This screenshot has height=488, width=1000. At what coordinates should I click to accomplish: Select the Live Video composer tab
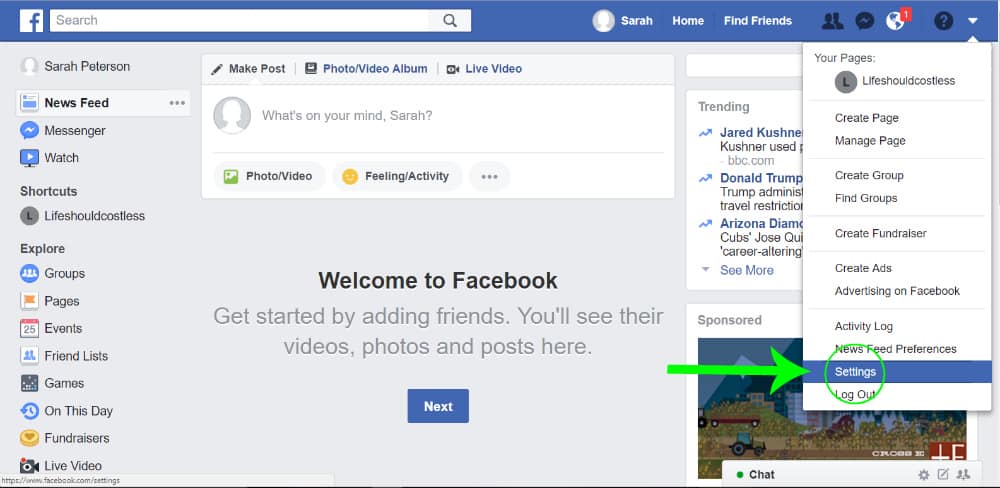pyautogui.click(x=484, y=68)
